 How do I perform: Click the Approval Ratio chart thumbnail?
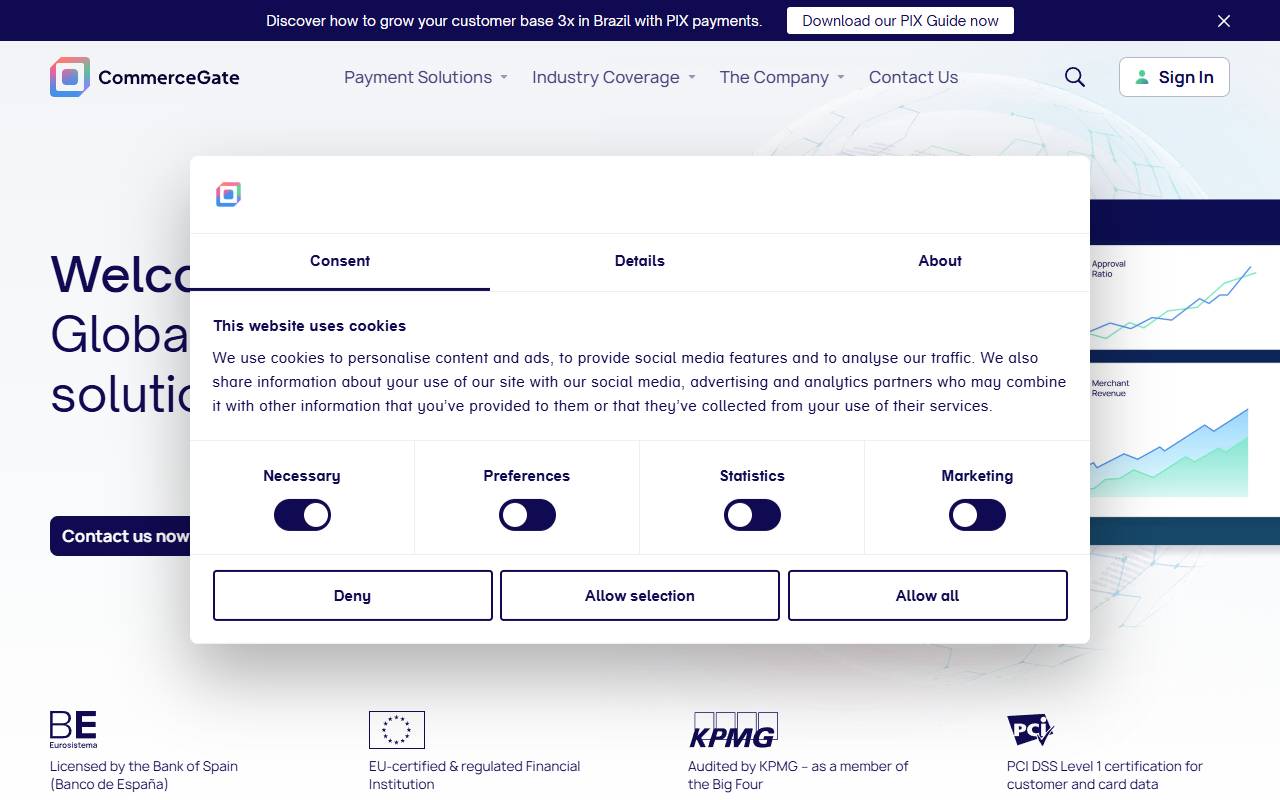pos(1185,298)
